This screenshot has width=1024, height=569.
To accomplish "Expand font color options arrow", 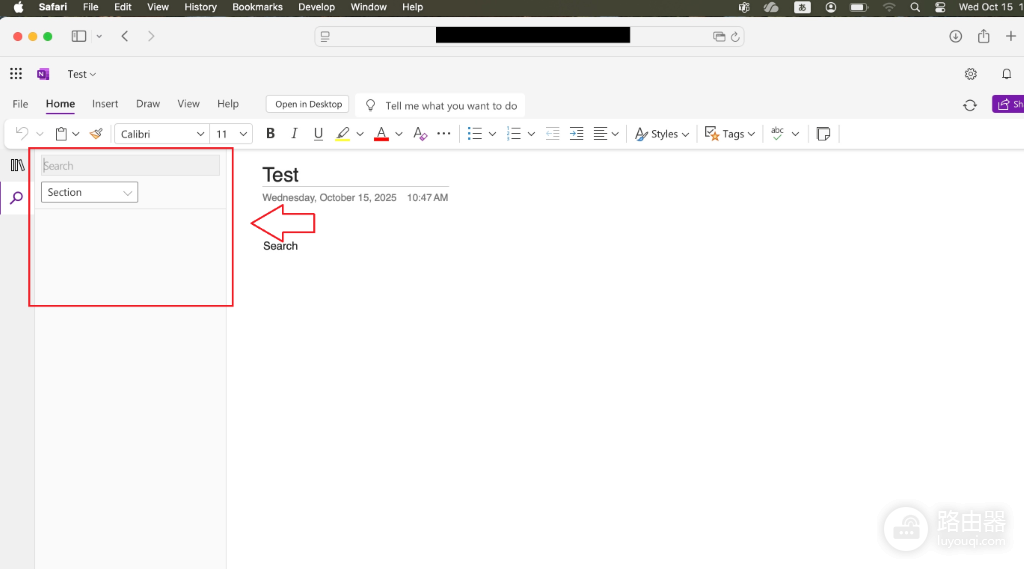I will click(398, 134).
